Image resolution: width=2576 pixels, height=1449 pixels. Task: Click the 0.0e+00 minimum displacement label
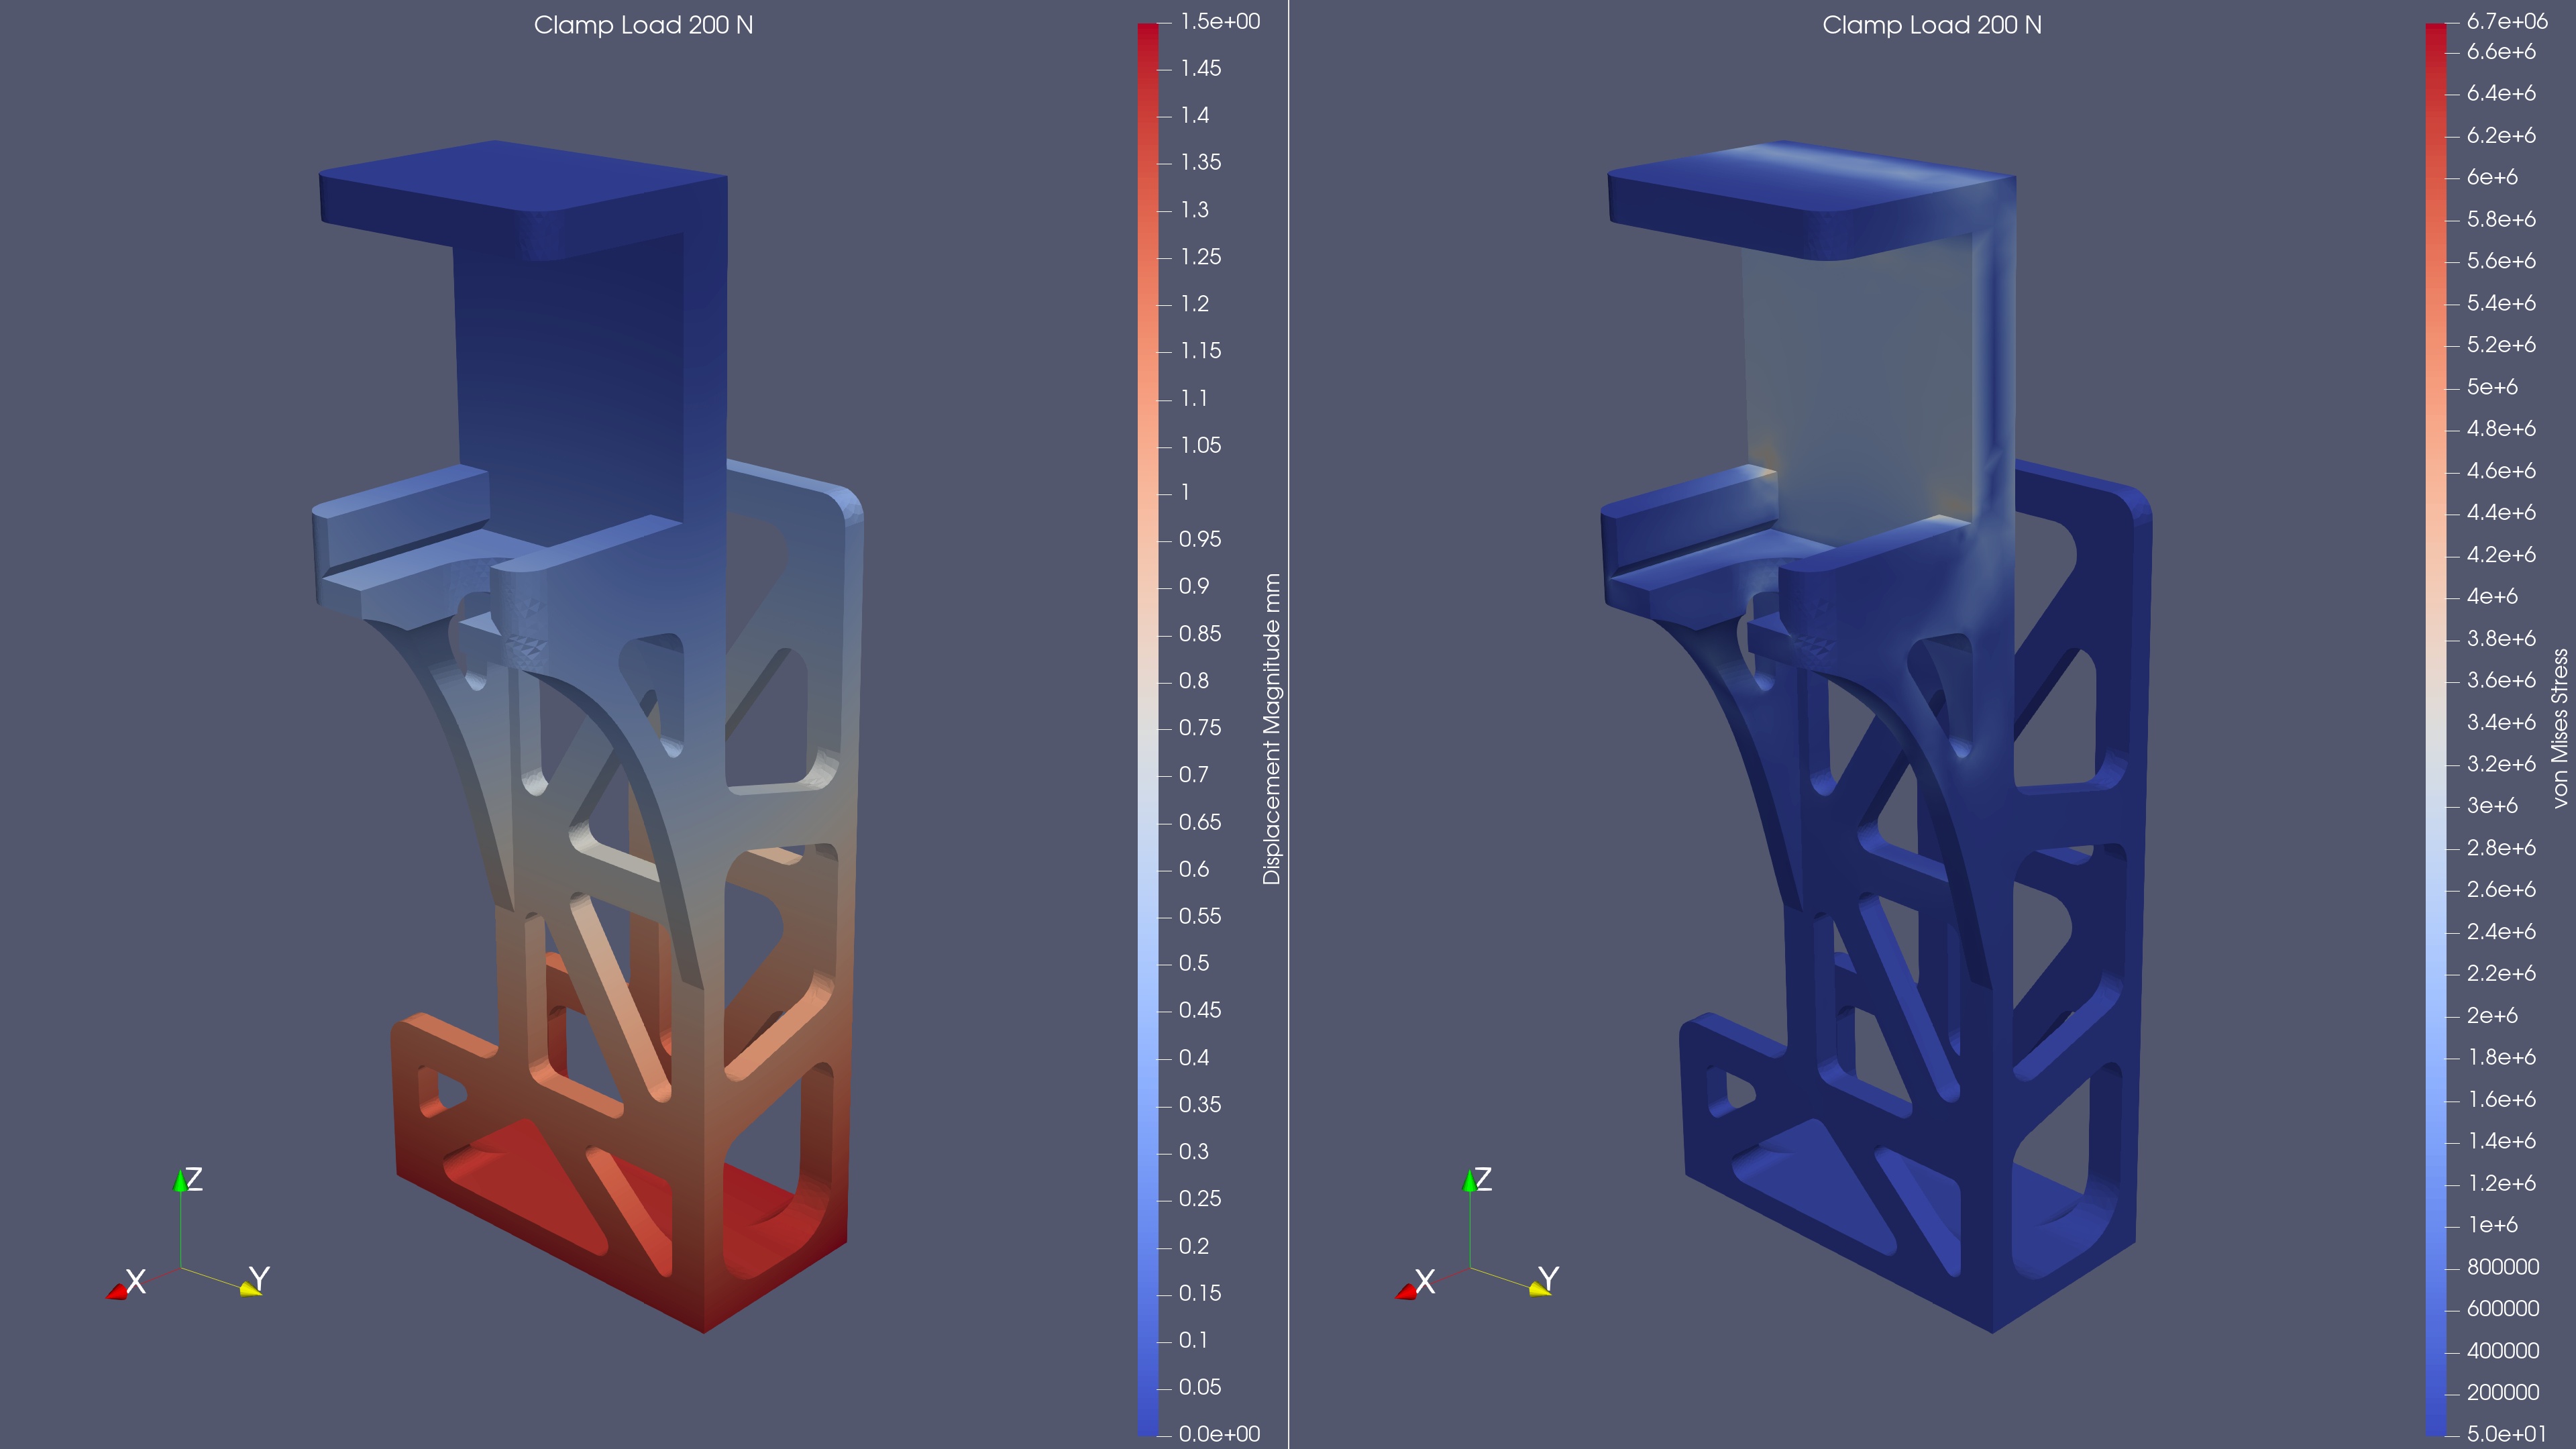(1220, 1434)
